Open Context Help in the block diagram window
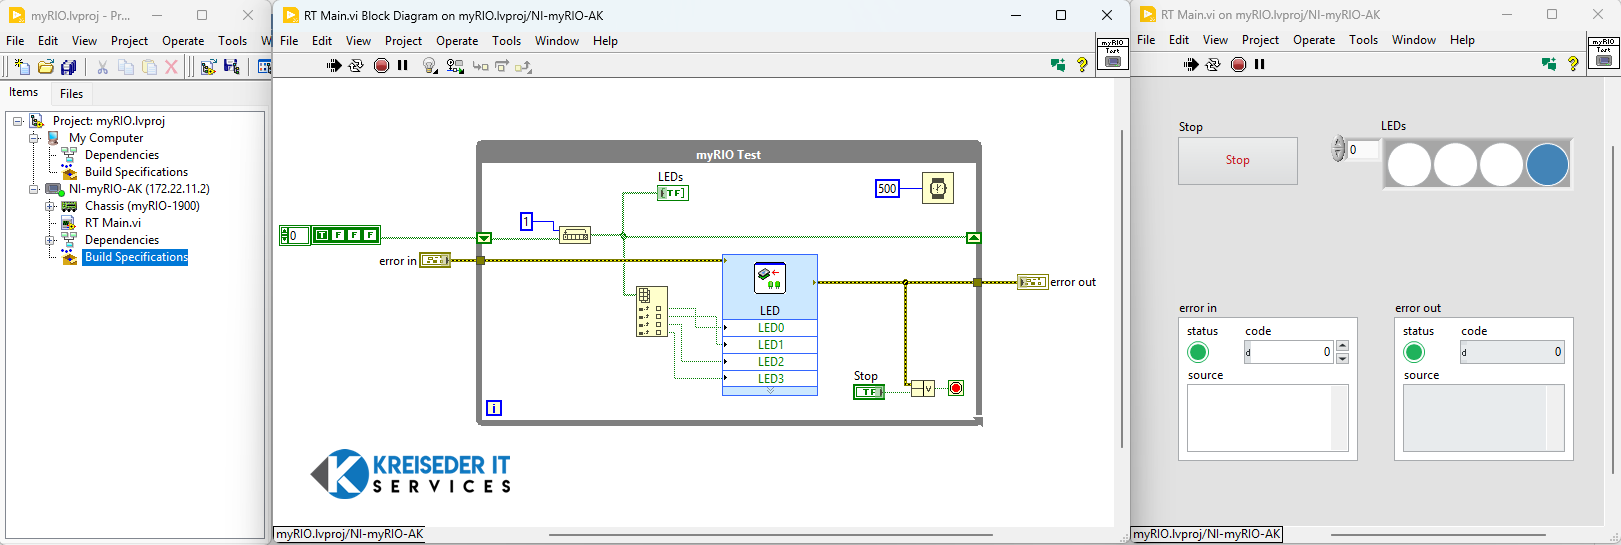1621x545 pixels. [1082, 65]
